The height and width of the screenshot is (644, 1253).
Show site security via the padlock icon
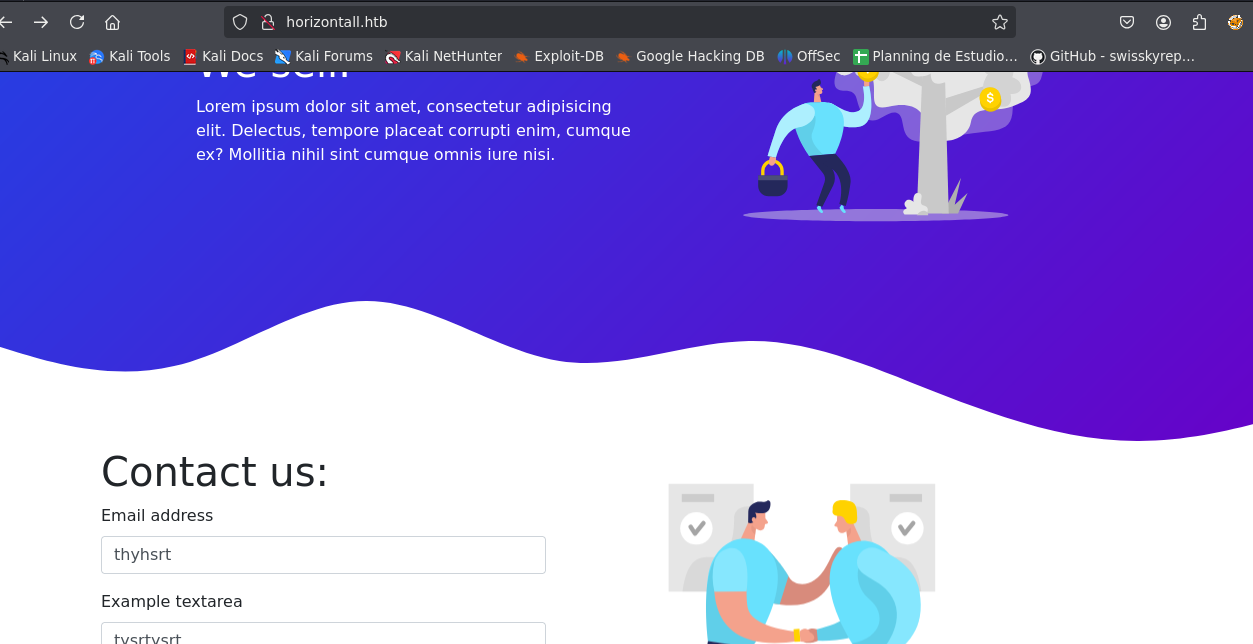point(267,22)
